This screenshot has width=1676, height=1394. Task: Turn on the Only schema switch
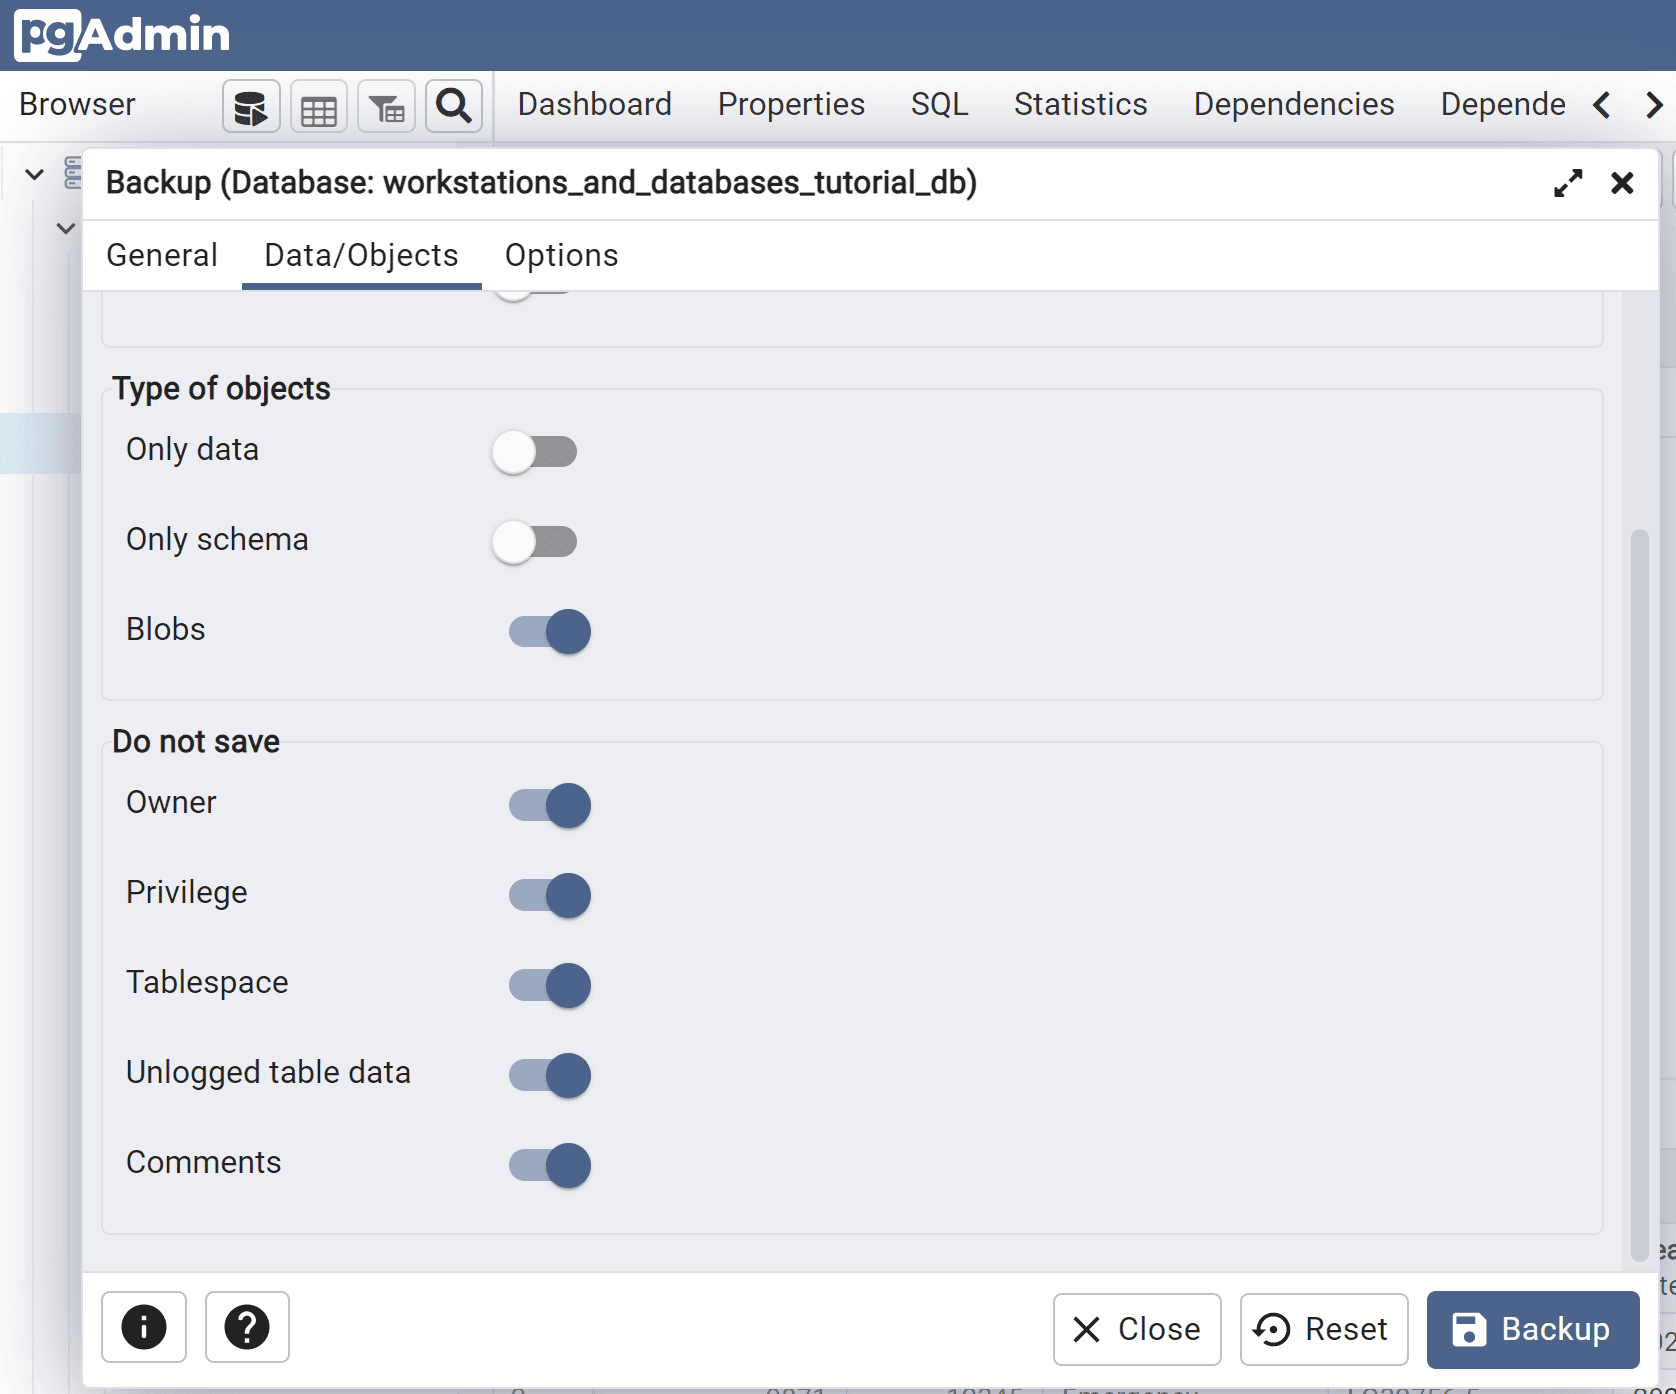click(535, 542)
